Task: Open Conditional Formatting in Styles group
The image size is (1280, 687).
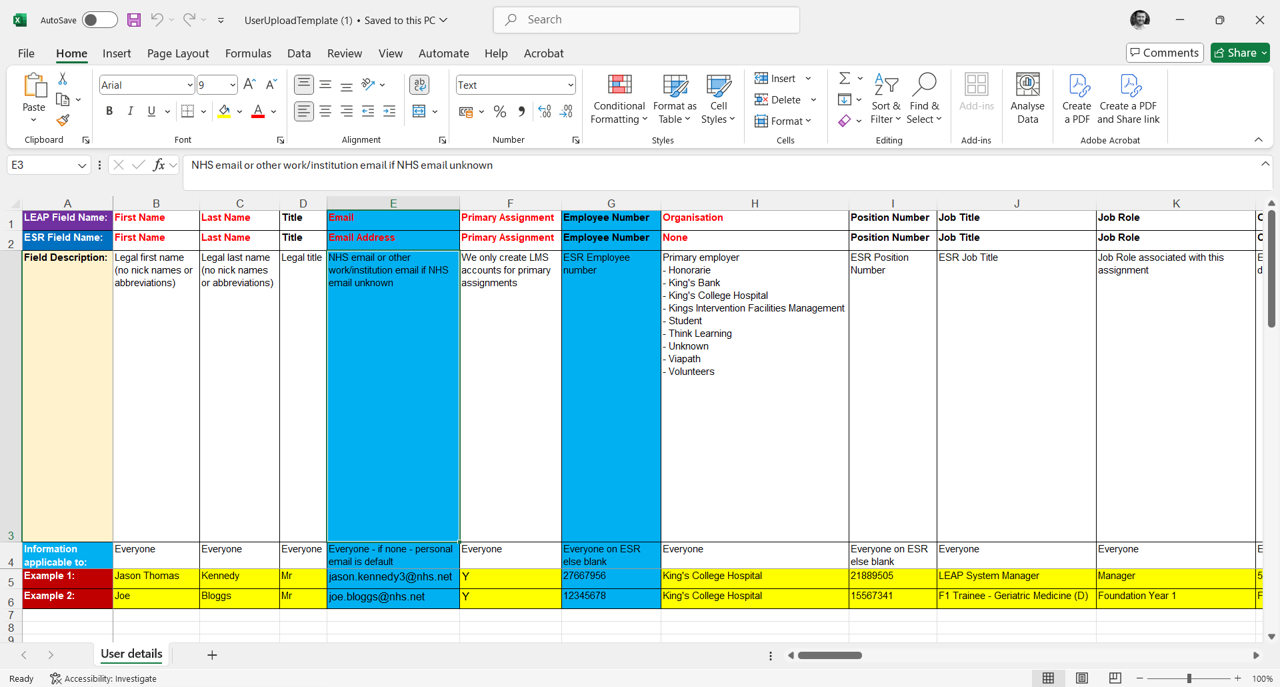Action: [619, 98]
